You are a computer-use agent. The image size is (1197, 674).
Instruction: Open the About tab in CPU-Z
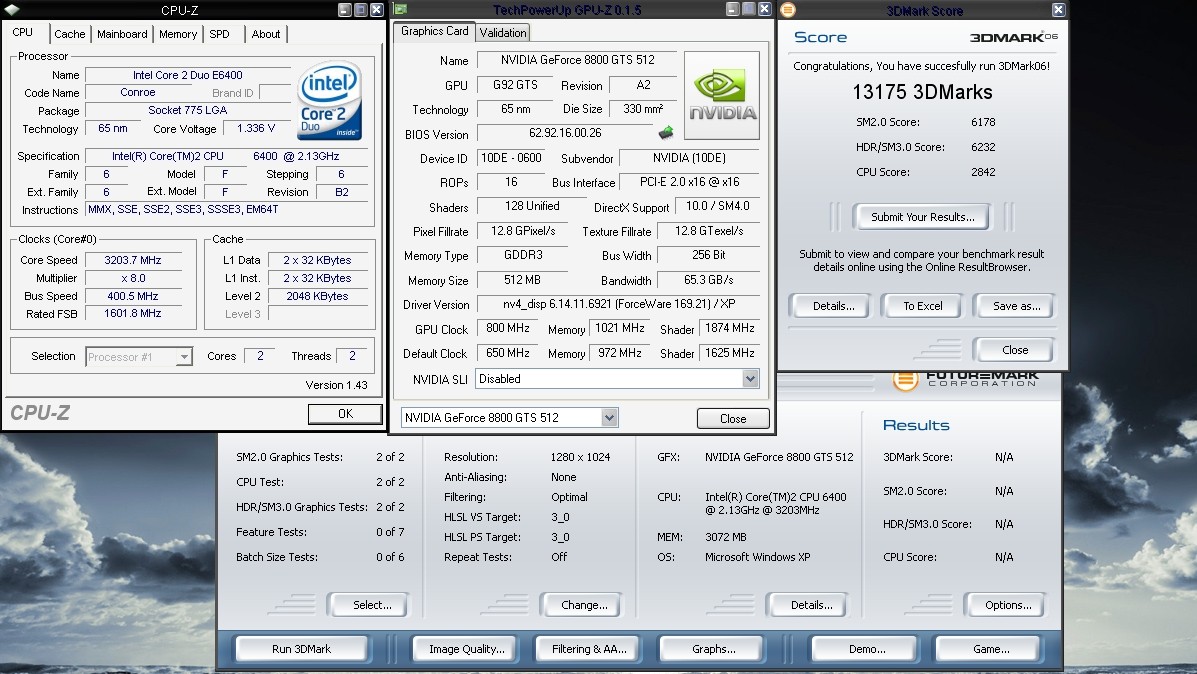pos(266,34)
